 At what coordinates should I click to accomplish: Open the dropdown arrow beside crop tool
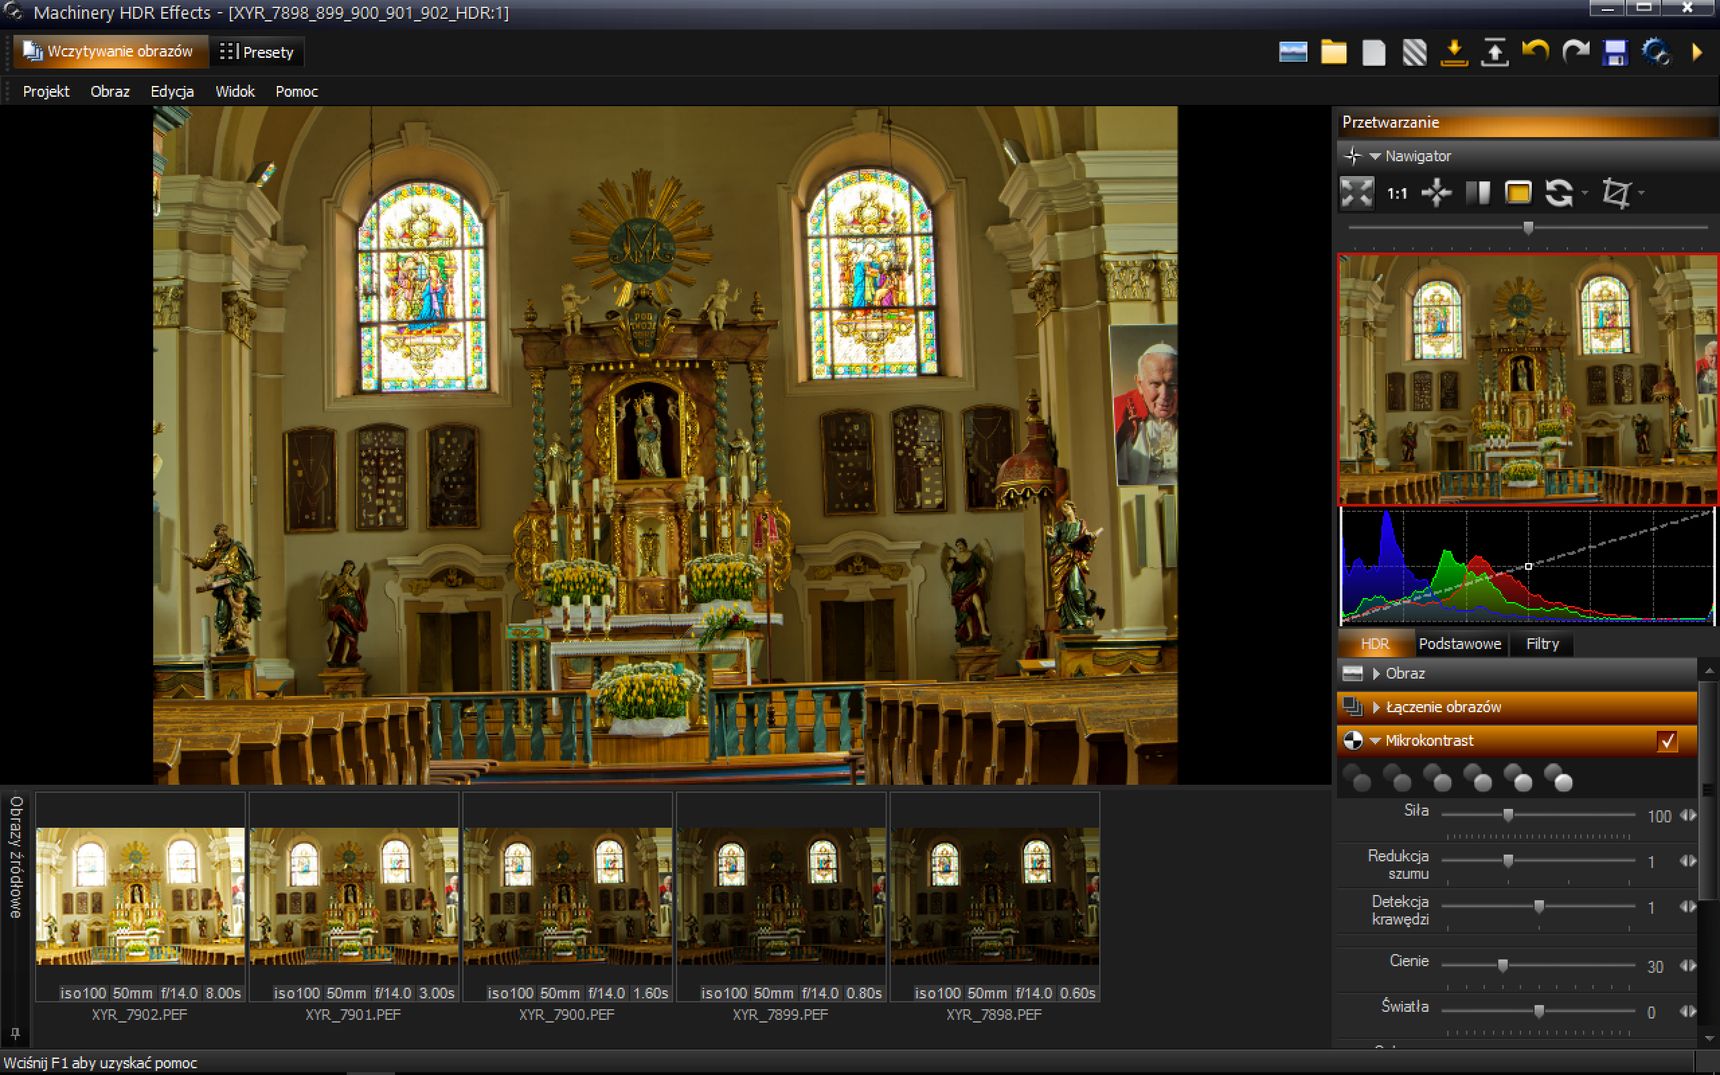pyautogui.click(x=1642, y=194)
